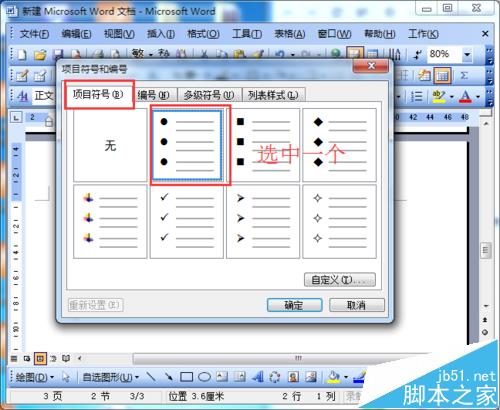Click the Insert Picture icon
The image size is (500, 410).
(x=311, y=377)
